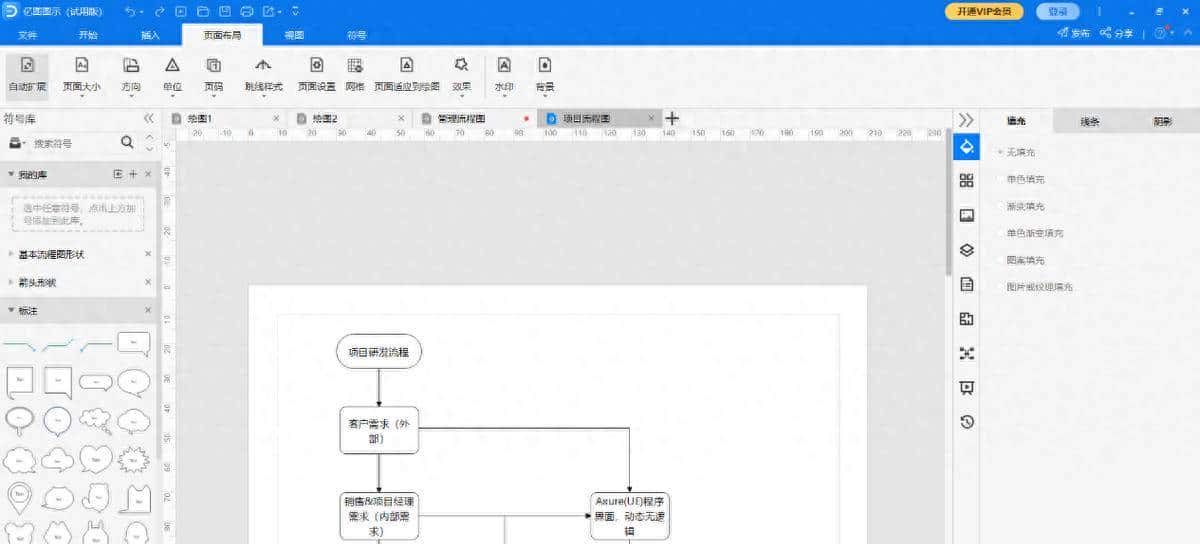This screenshot has height=544, width=1200.
Task: Open the Undo history dropdown arrow
Action: point(142,12)
